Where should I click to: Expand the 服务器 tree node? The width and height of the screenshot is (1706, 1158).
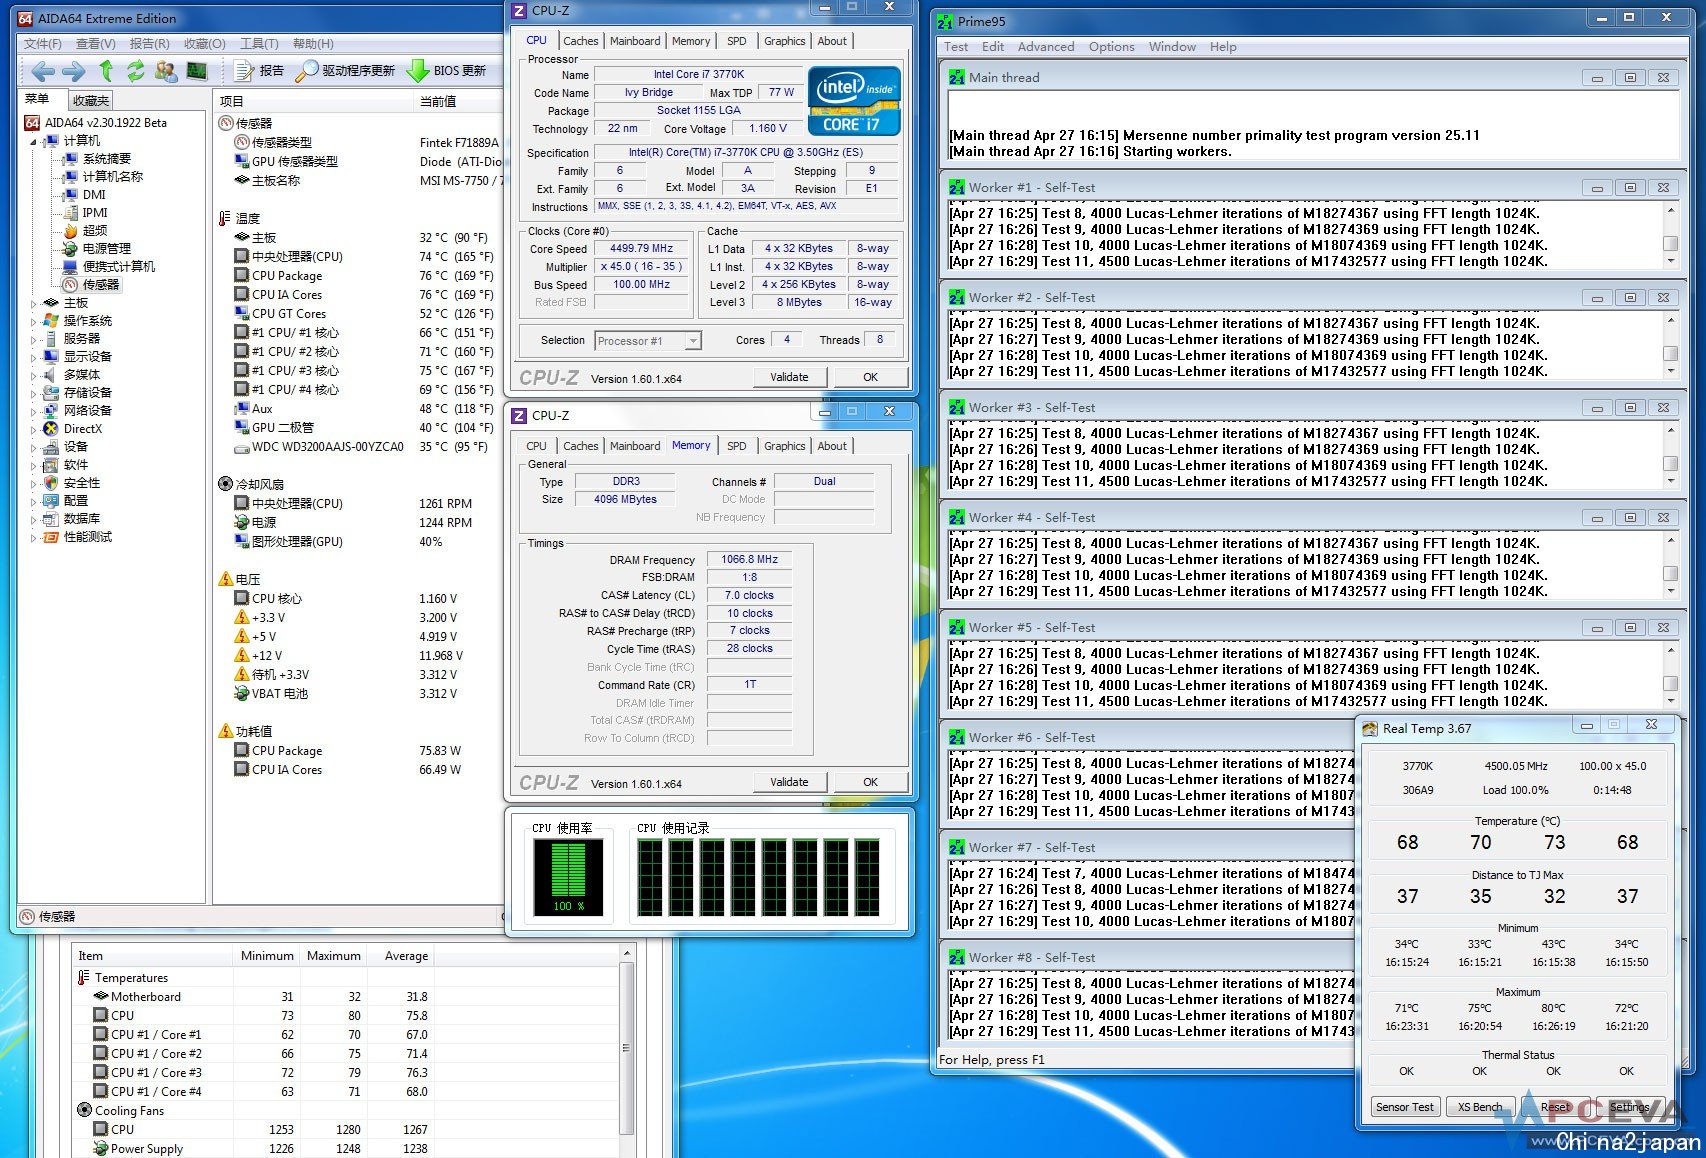pos(33,339)
